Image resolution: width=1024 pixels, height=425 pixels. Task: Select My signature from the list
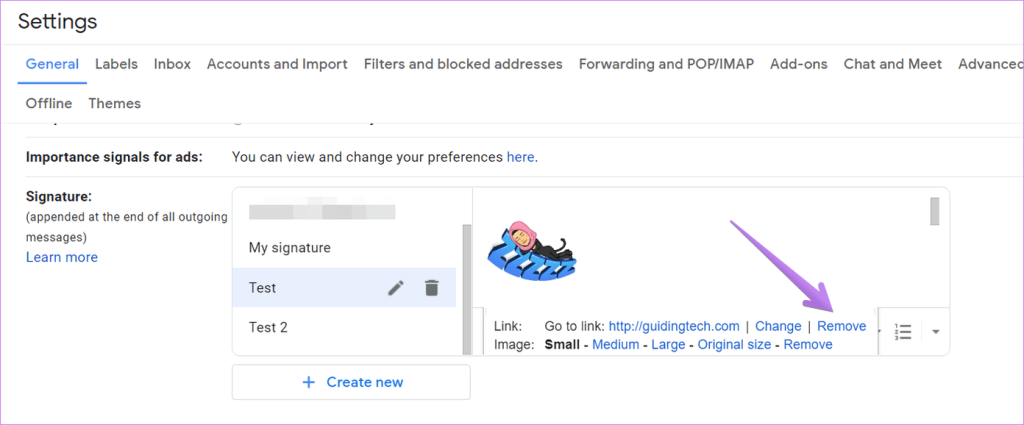click(289, 247)
